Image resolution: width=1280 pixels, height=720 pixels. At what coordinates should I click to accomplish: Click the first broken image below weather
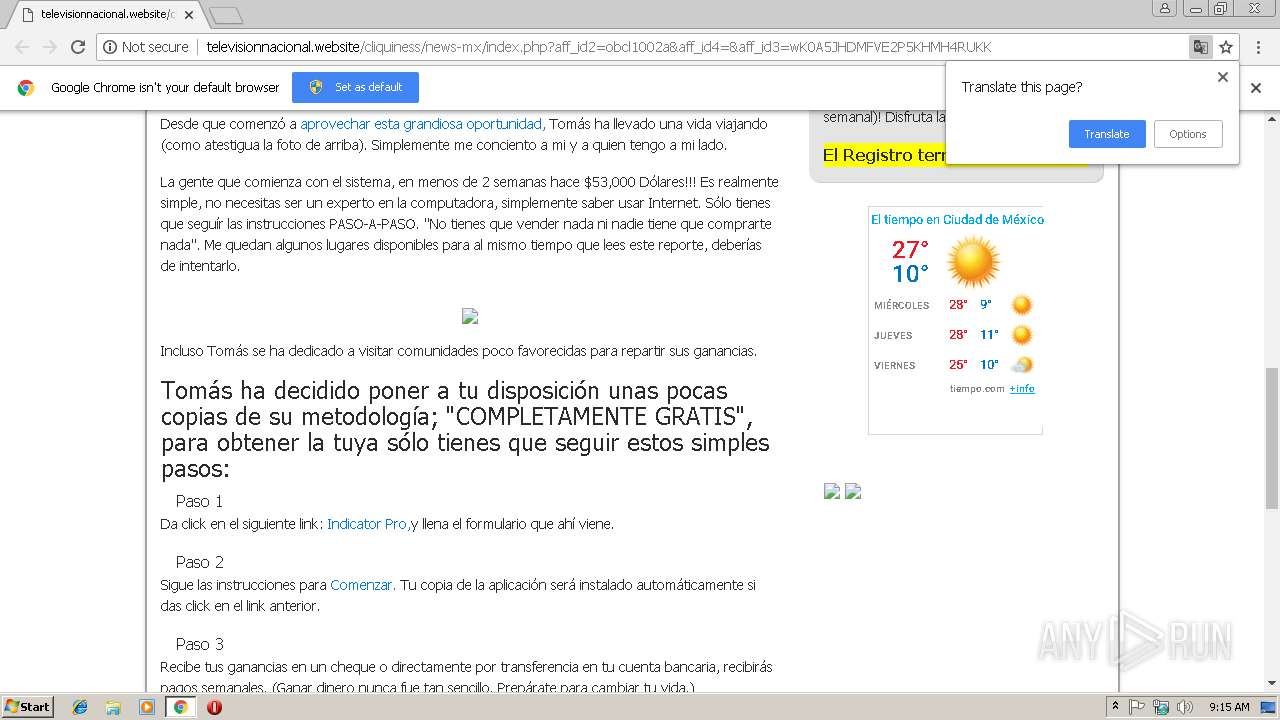pos(832,491)
